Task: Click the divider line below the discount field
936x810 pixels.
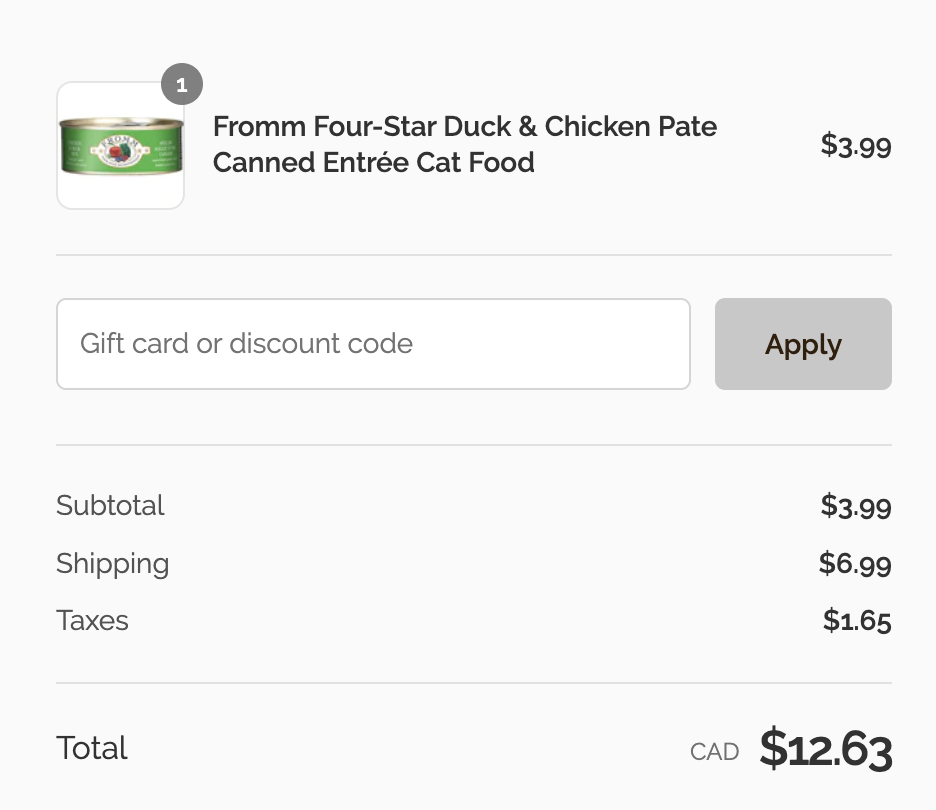Action: click(474, 445)
